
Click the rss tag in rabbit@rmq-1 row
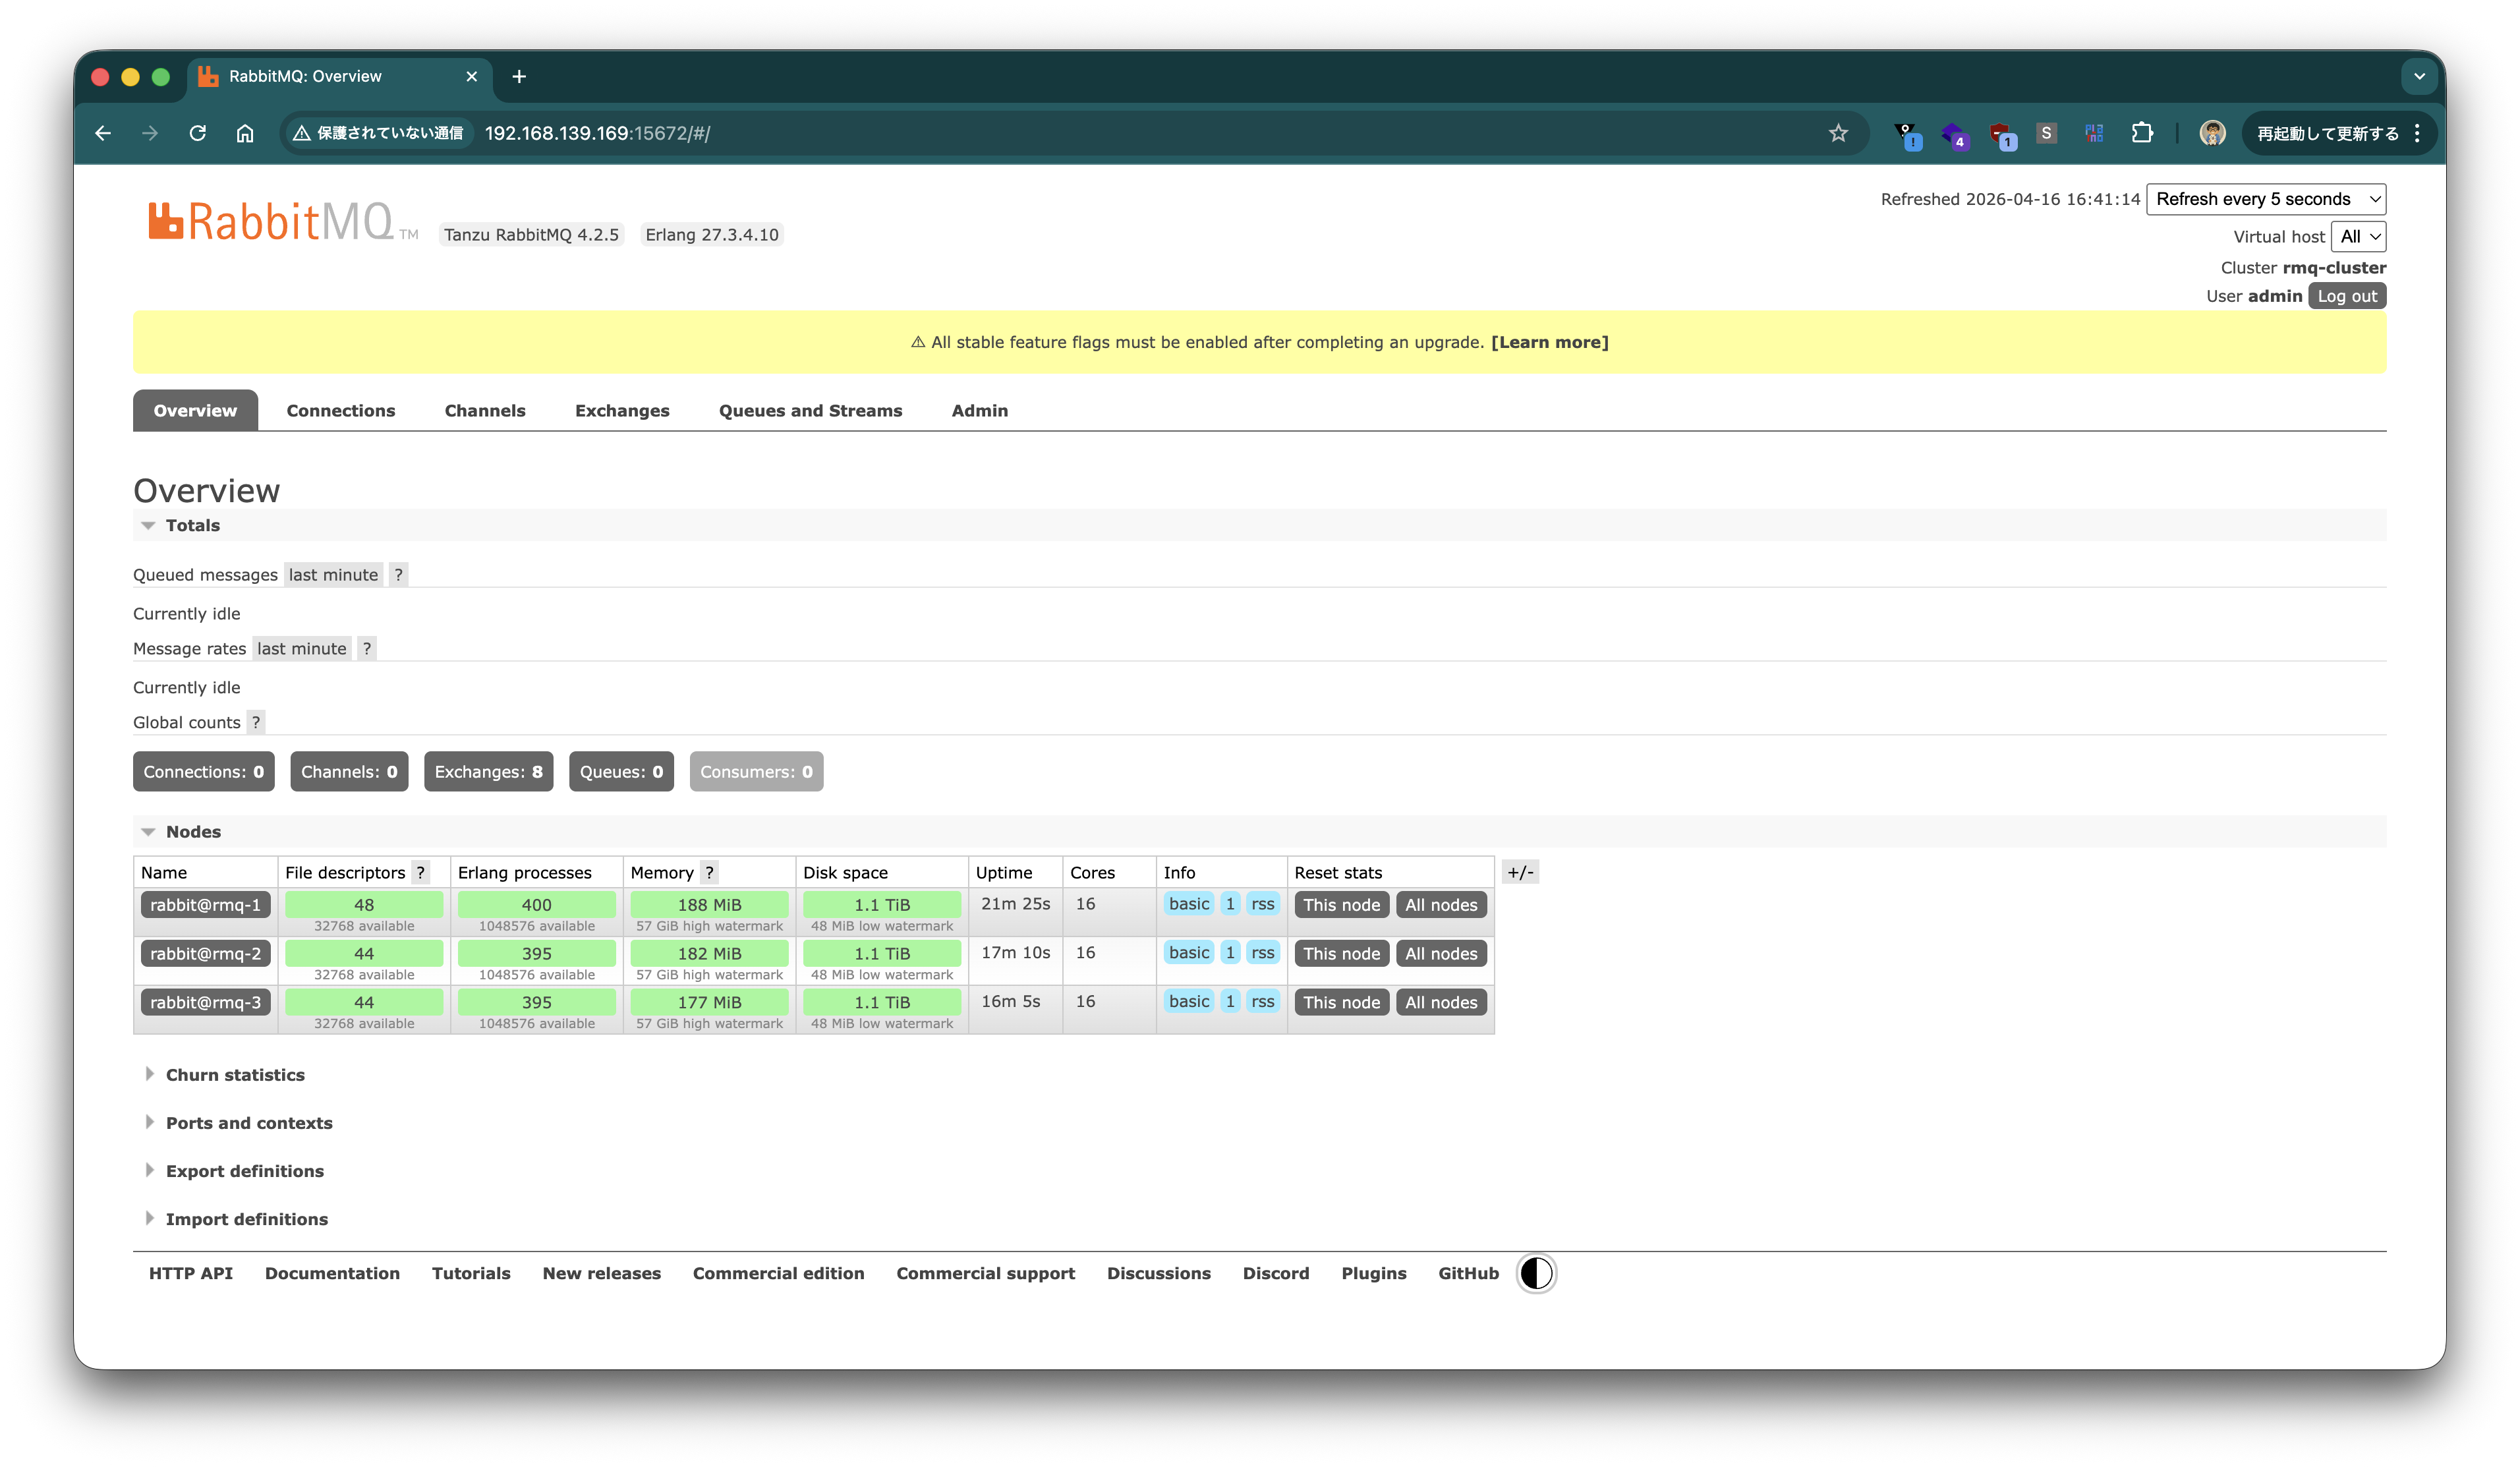point(1263,903)
